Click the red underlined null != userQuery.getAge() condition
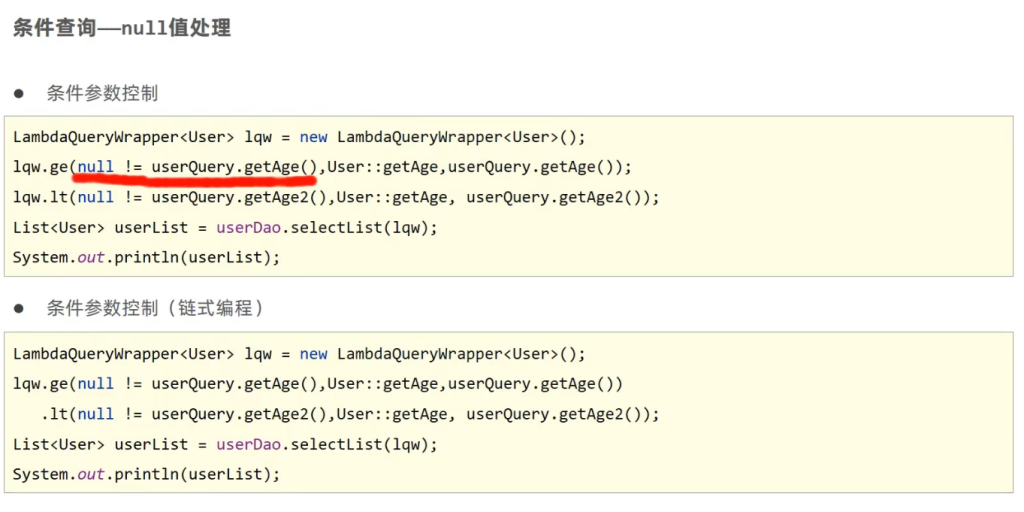Screen dimensions: 1024x512 pyautogui.click(x=197, y=167)
